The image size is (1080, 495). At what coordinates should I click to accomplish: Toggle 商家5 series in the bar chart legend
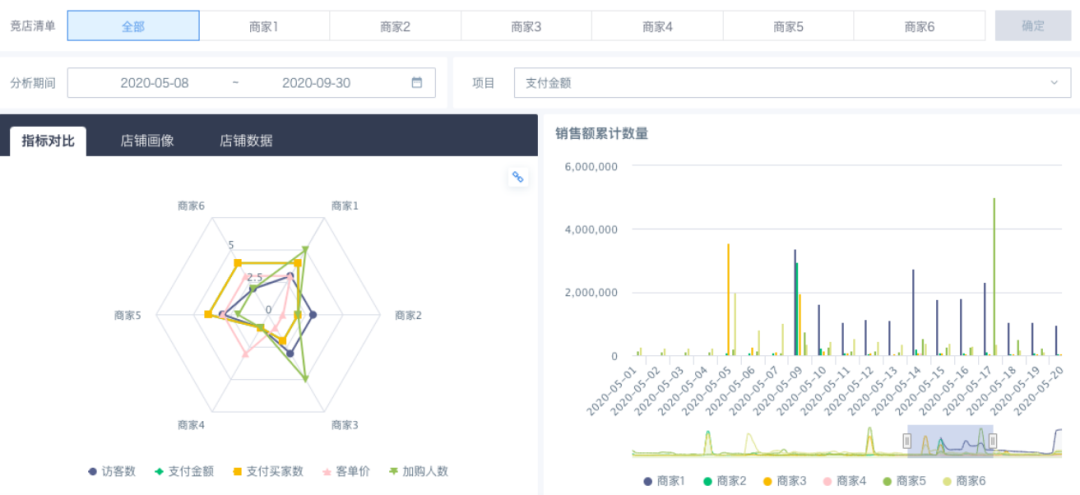point(904,481)
